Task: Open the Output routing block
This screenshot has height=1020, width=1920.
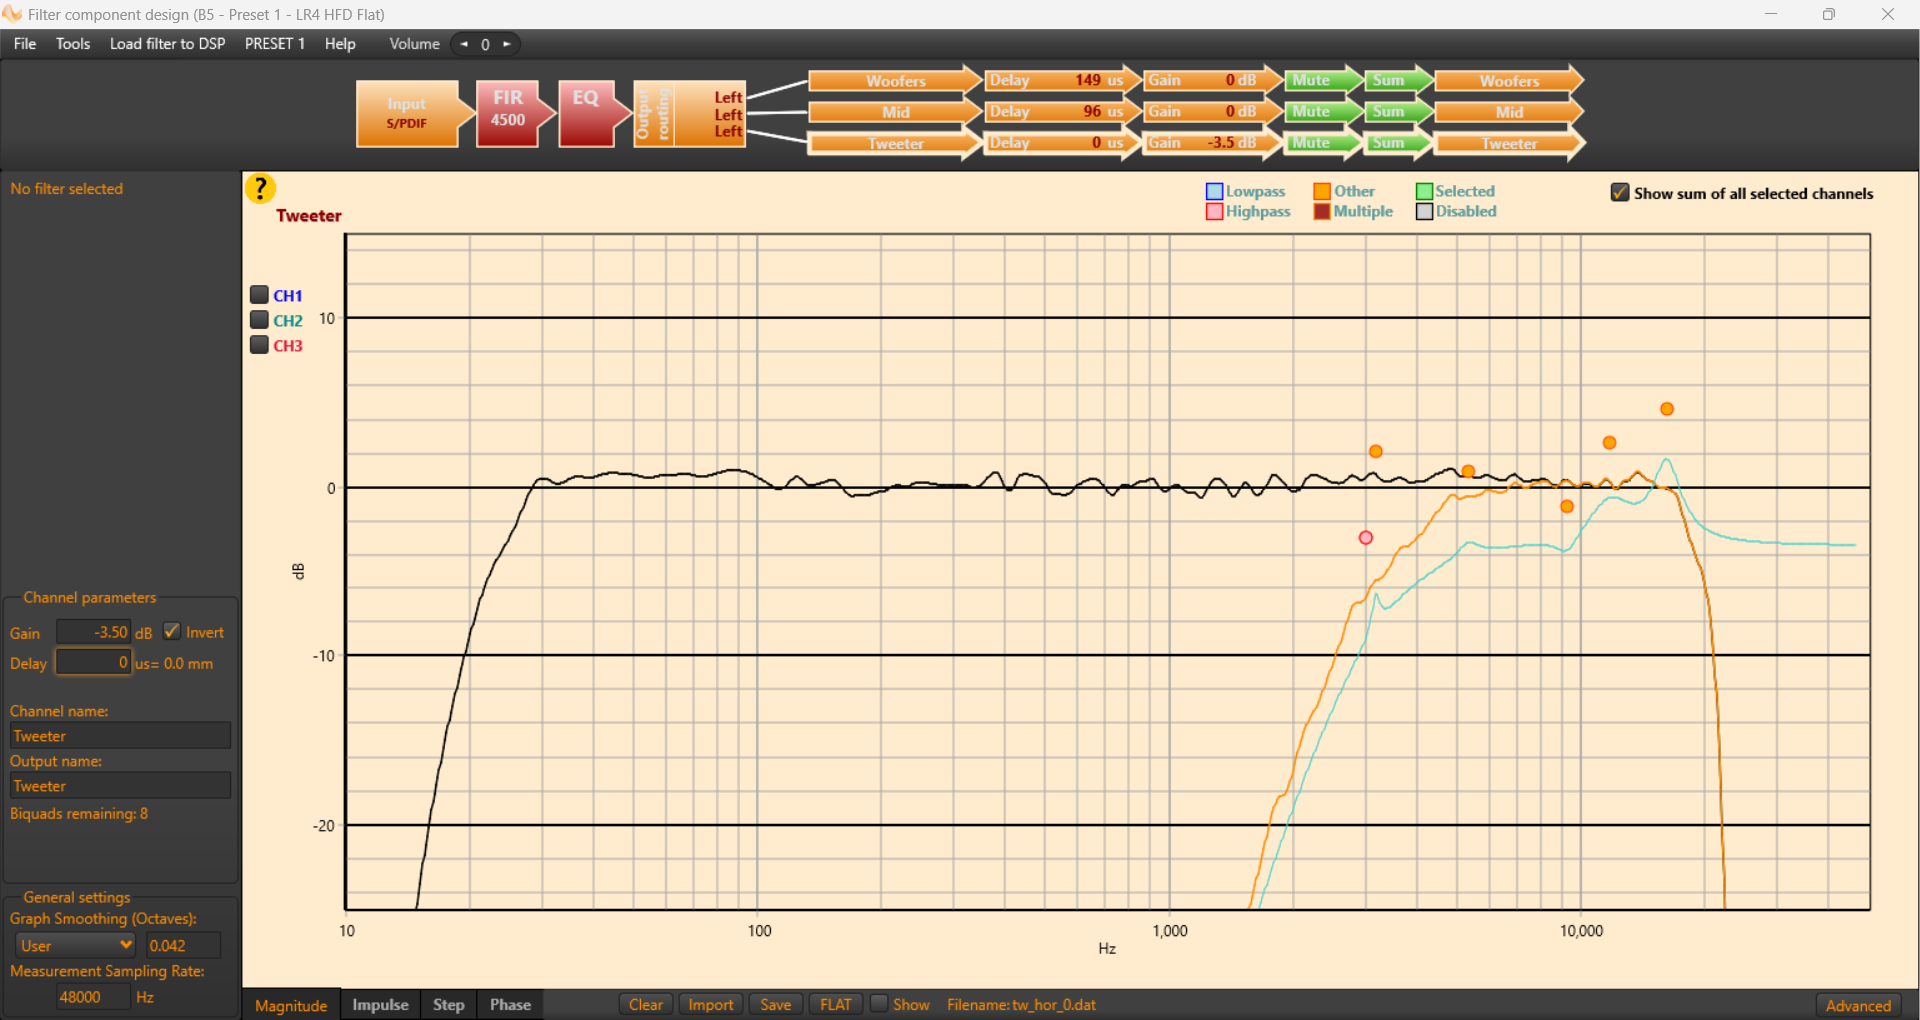Action: 689,114
